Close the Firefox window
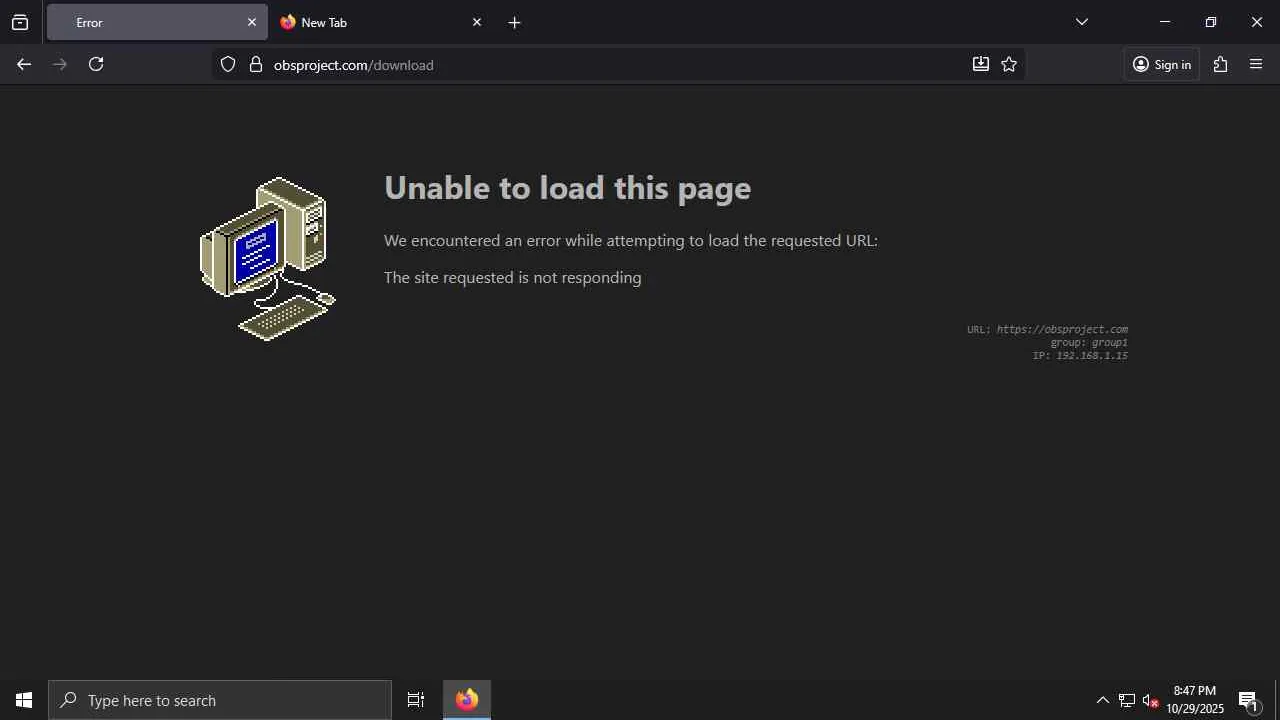This screenshot has height=720, width=1280. (1257, 22)
